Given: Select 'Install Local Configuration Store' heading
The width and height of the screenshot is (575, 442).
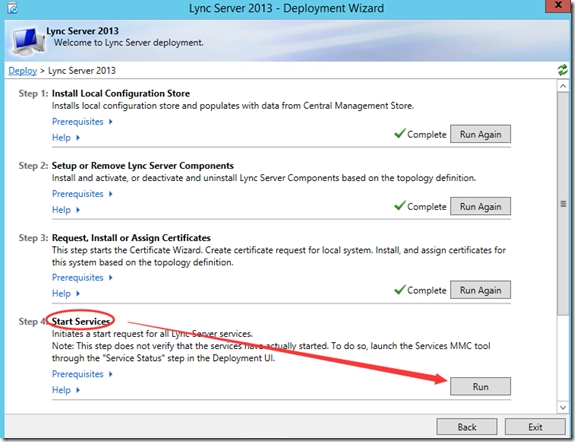Looking at the screenshot, I should pos(121,94).
